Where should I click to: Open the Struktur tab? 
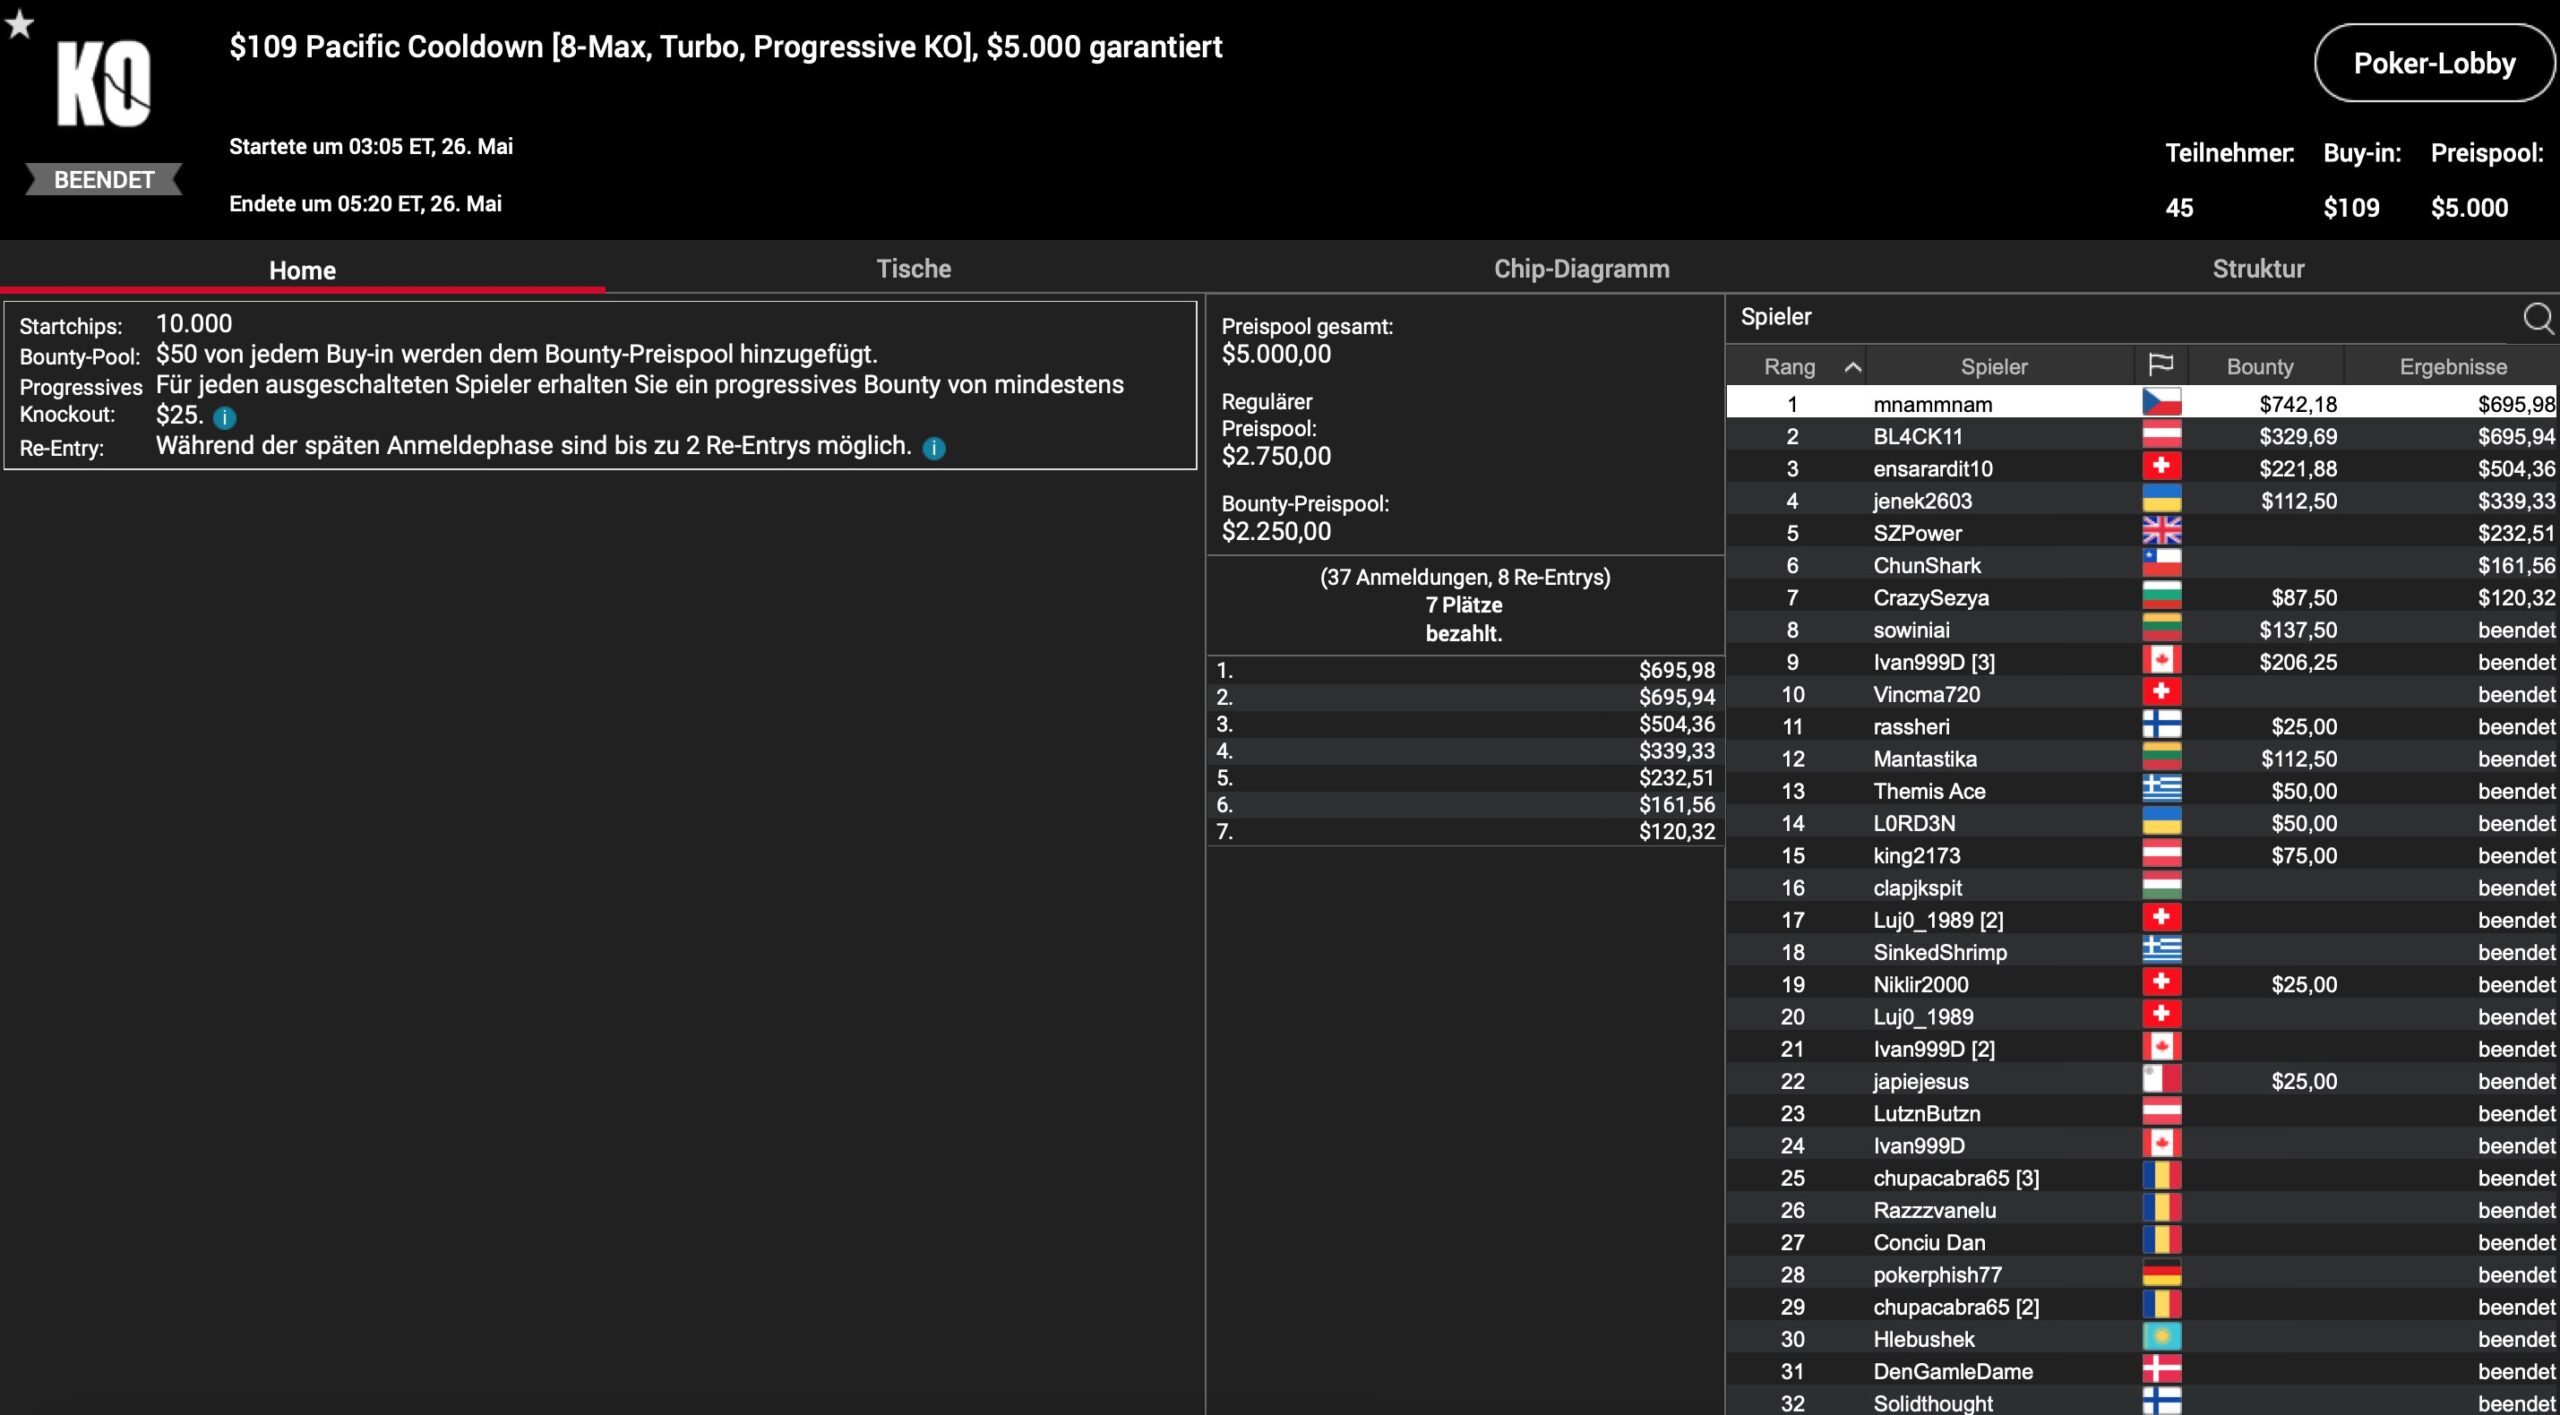[x=2258, y=269]
